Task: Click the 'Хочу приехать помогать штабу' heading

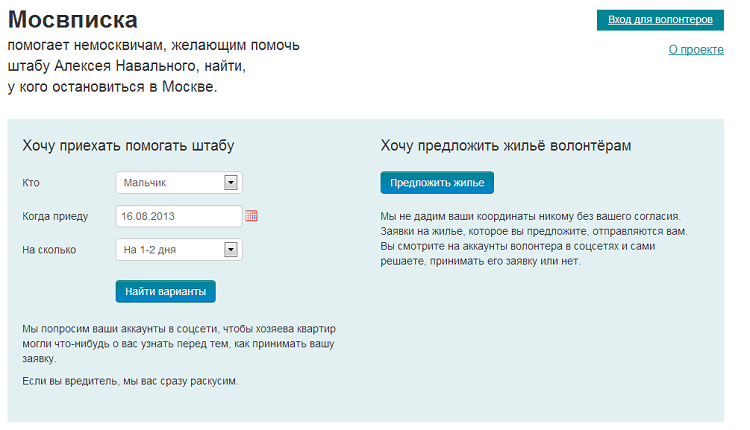Action: pyautogui.click(x=128, y=145)
